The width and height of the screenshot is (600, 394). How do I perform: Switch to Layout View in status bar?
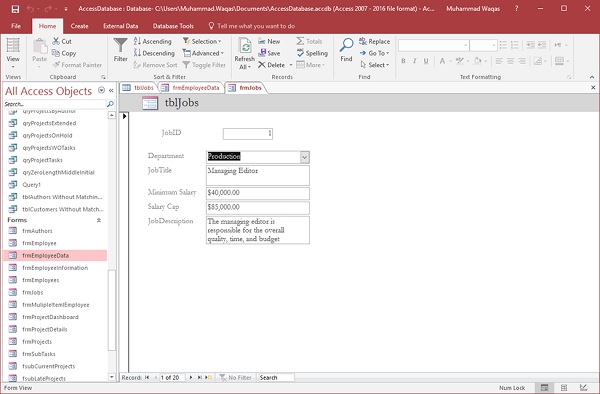pyautogui.click(x=564, y=387)
